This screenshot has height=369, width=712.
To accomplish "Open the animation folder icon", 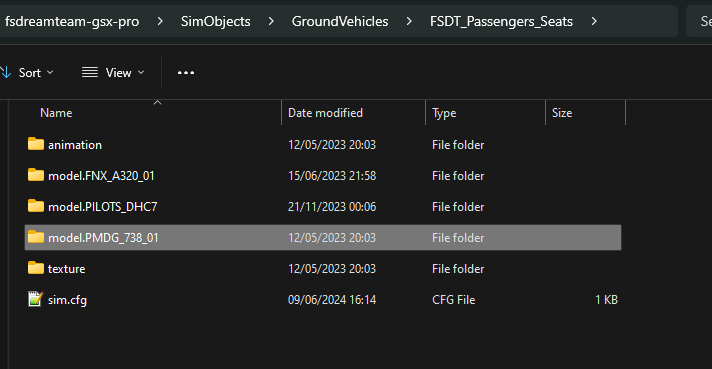I will [36, 144].
